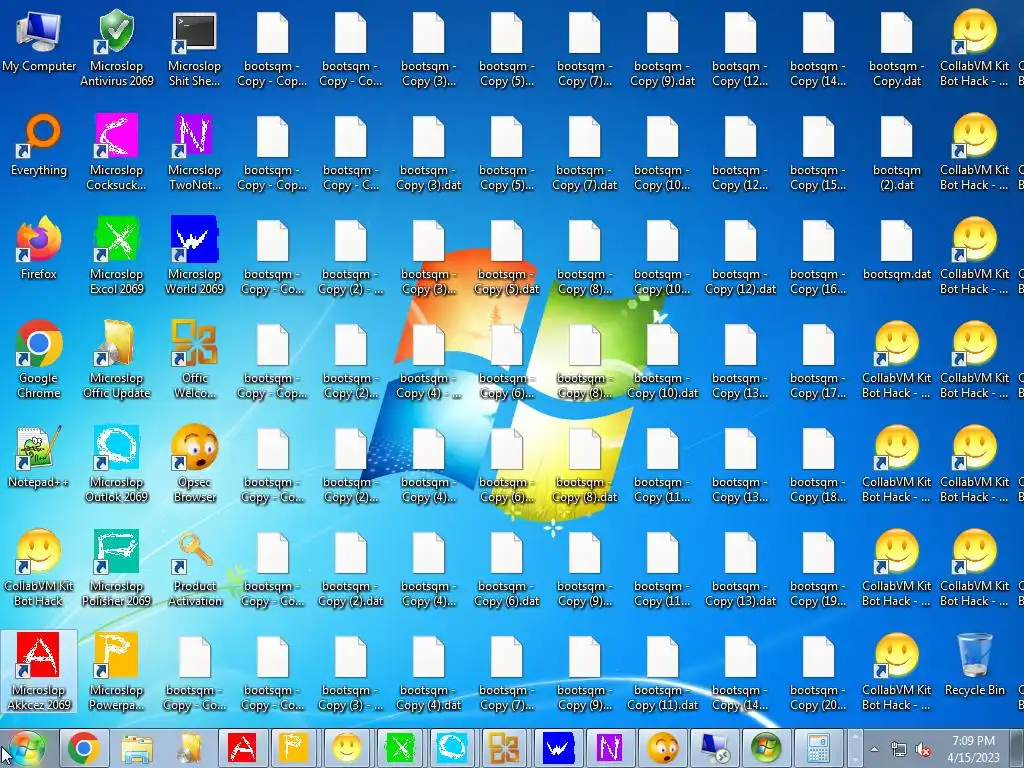The image size is (1024, 768).
Task: Select the Microslop TwoNot... desktop shortcut
Action: 194,152
